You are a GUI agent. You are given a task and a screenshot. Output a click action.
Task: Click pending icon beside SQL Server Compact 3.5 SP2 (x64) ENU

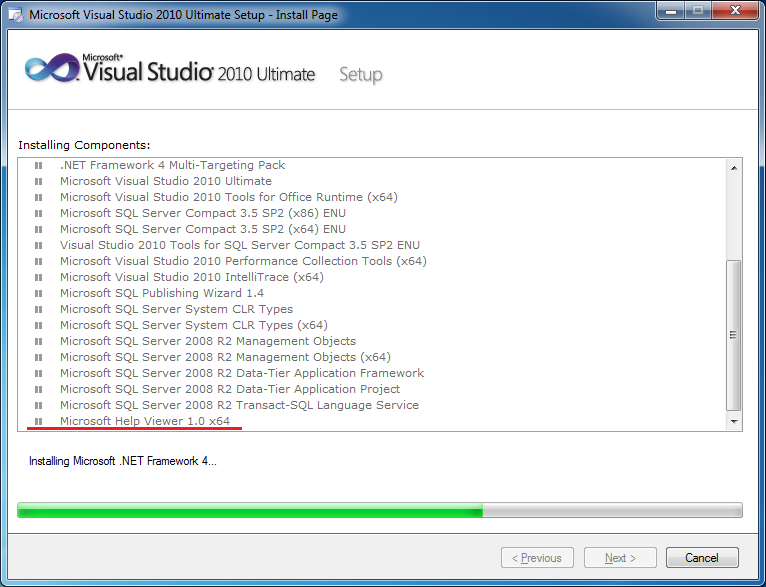click(39, 230)
